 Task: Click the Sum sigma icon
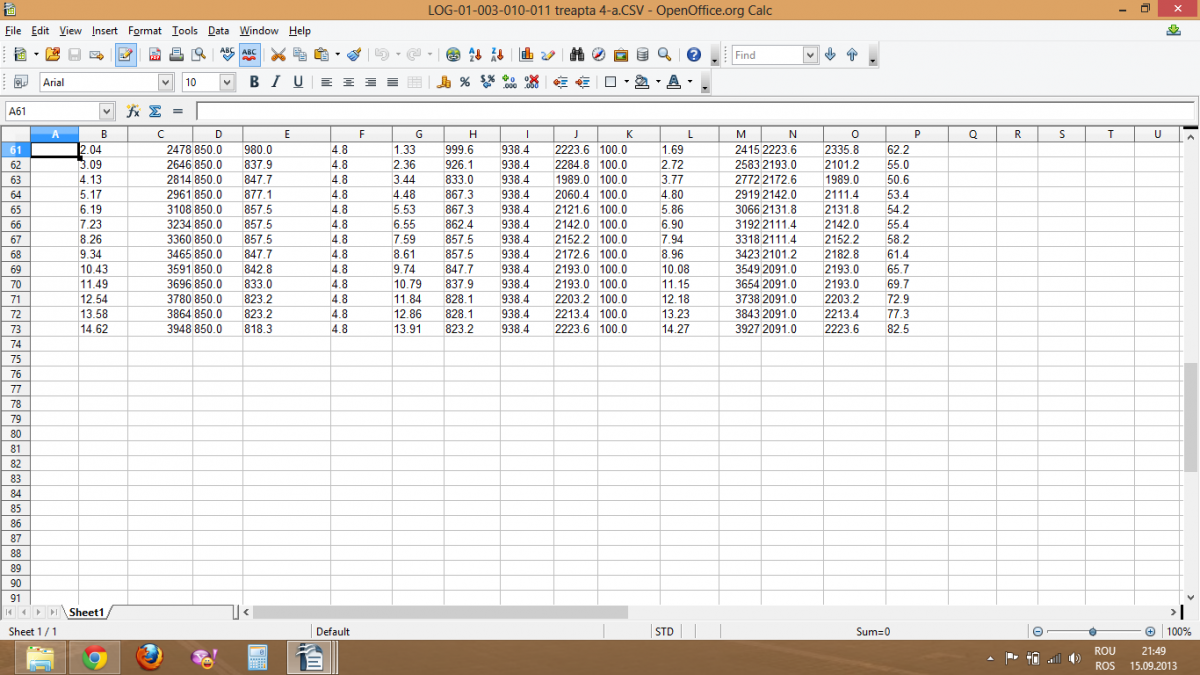click(x=155, y=111)
